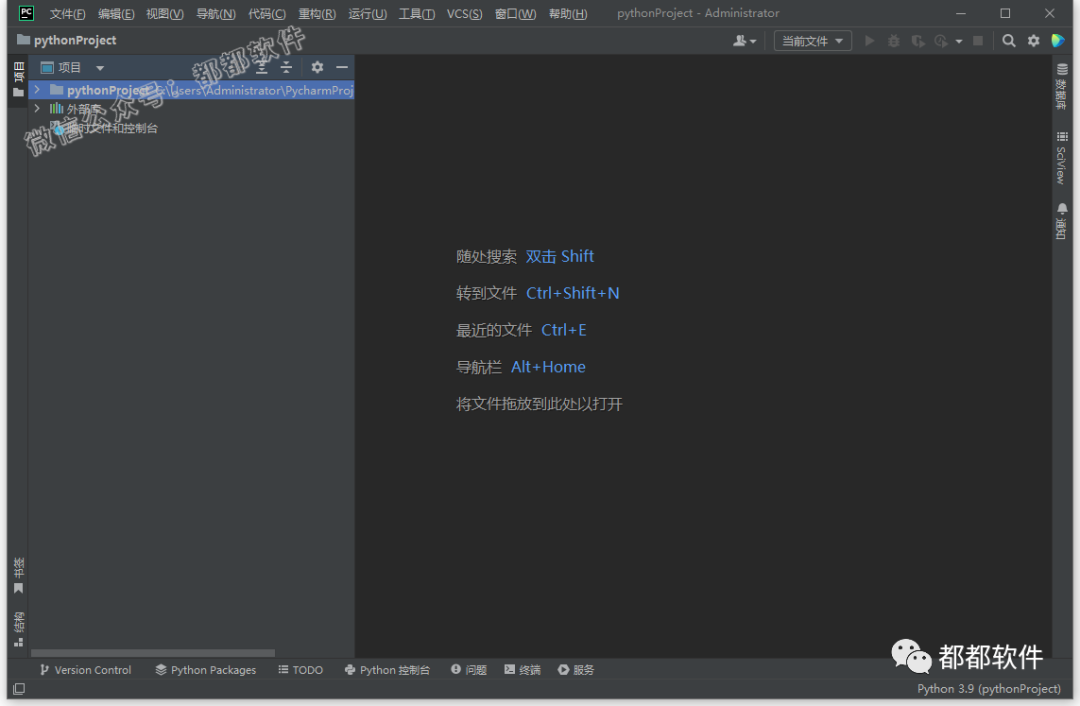Open the 服务 services tab
The height and width of the screenshot is (706, 1080).
pos(576,669)
